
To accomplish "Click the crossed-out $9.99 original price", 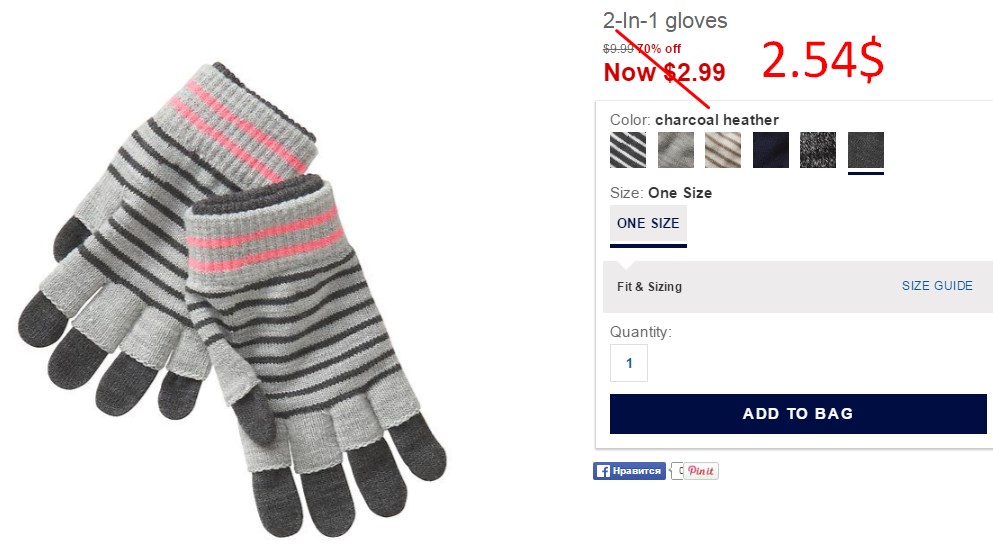I will click(618, 49).
